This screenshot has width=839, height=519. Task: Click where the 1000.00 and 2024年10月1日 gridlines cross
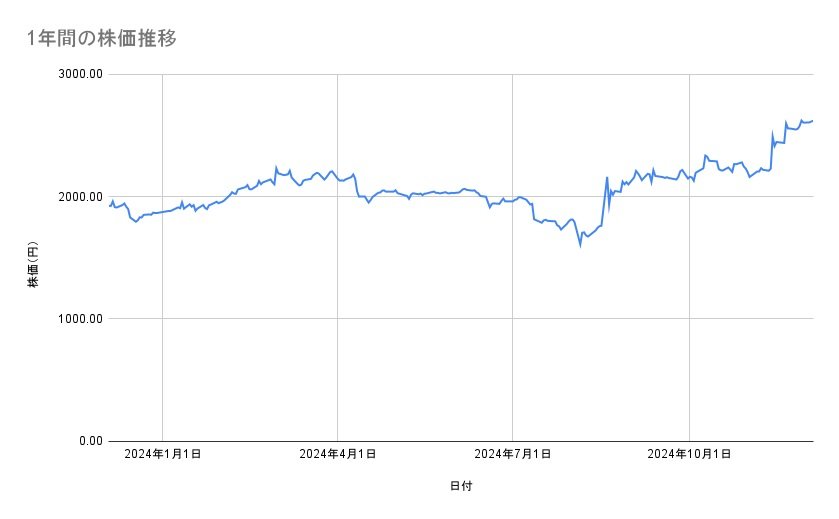click(689, 319)
